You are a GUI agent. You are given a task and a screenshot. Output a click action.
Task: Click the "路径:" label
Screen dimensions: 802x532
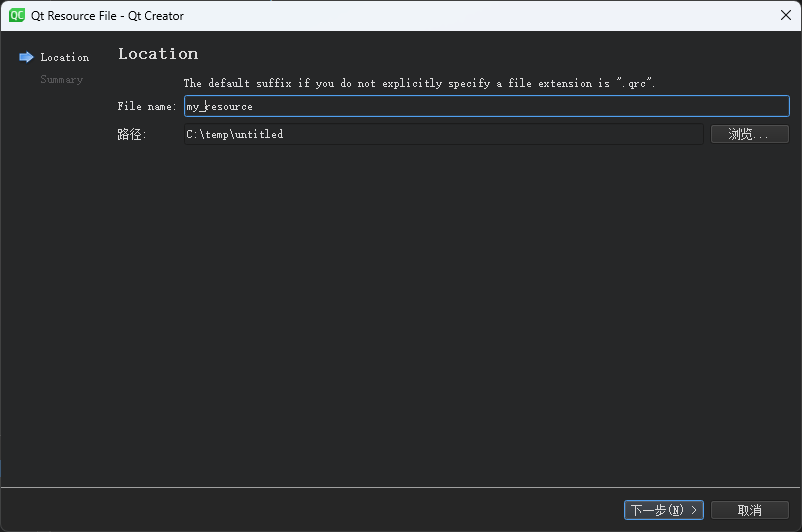132,134
